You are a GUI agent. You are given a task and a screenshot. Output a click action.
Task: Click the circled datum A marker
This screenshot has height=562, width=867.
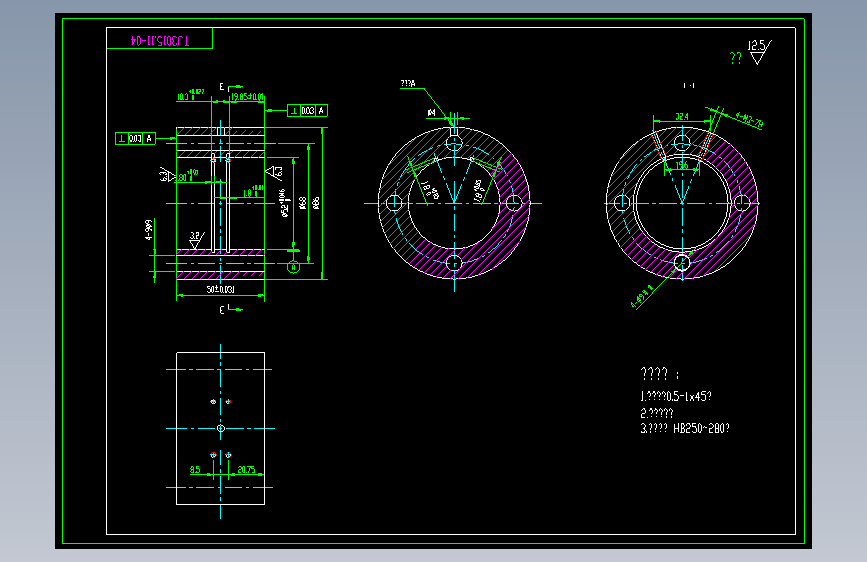pos(294,268)
